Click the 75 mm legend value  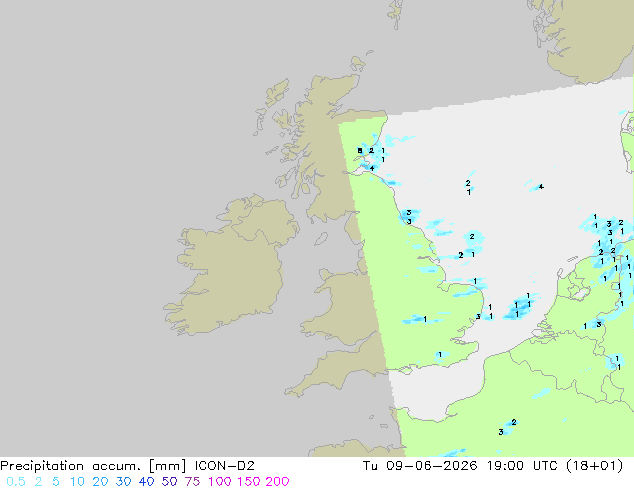tap(192, 482)
